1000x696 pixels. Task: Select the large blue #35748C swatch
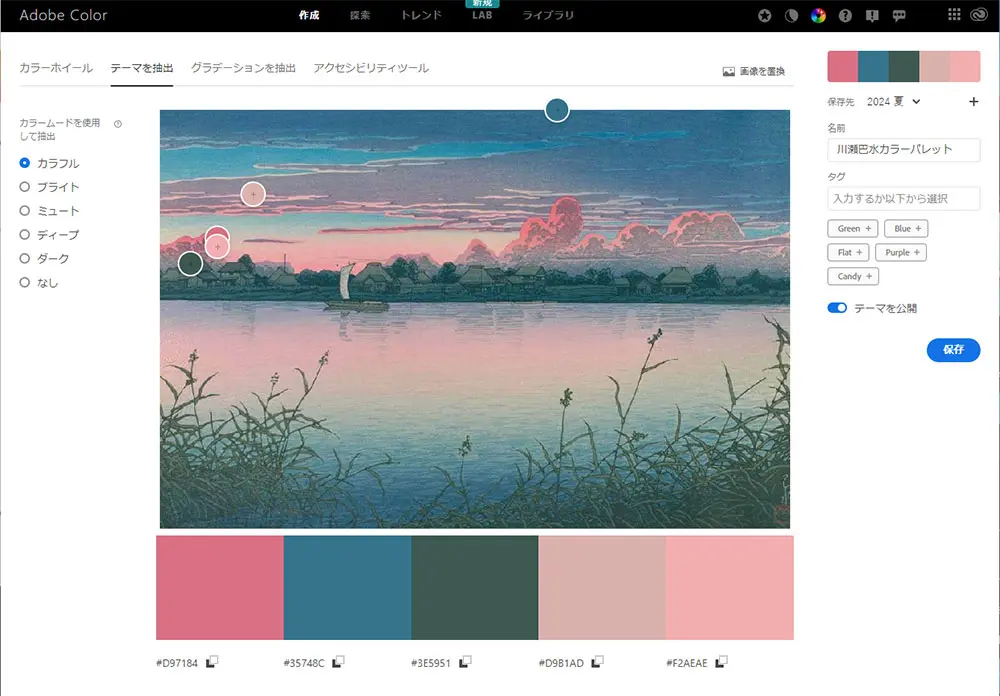pos(348,588)
